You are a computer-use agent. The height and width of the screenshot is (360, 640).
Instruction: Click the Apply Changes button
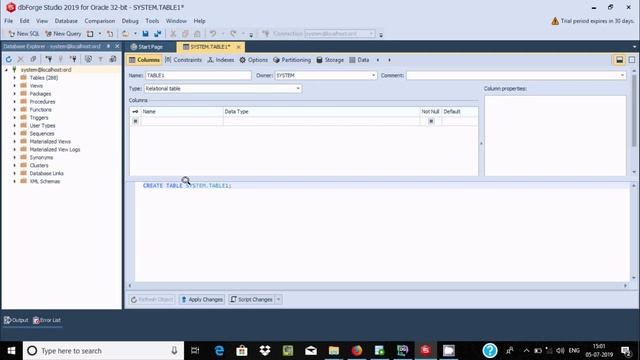[x=202, y=300]
